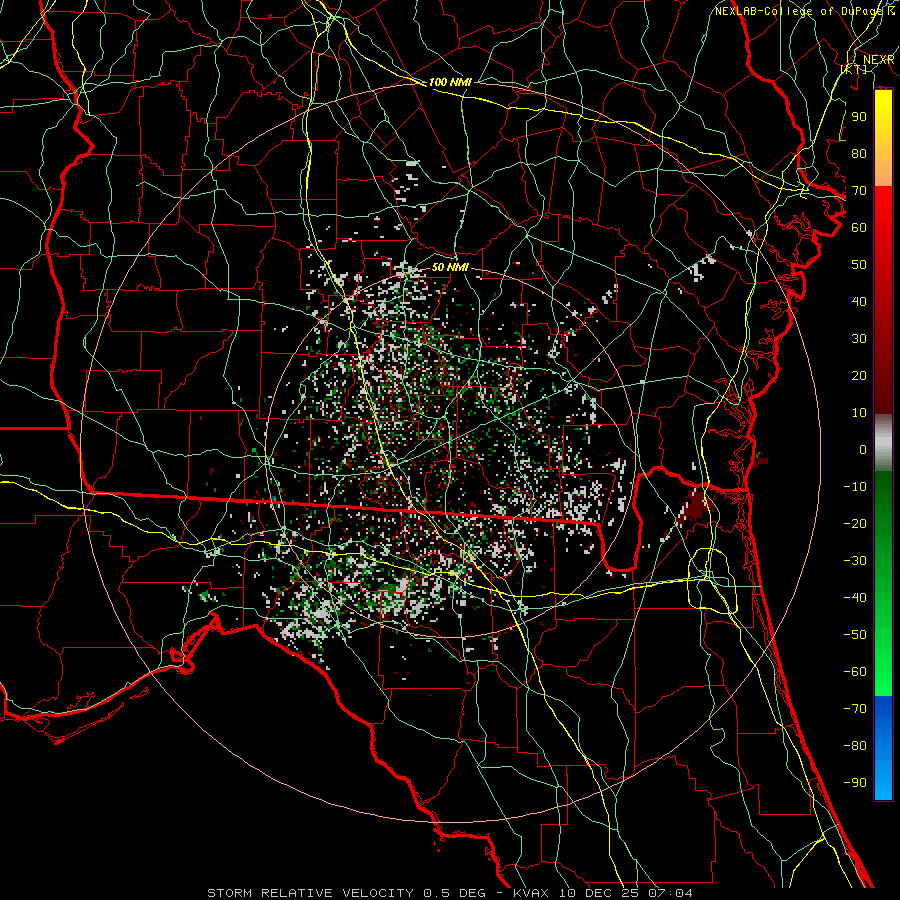The height and width of the screenshot is (900, 900).
Task: Select the -80 value on velocity scale
Action: (x=855, y=746)
